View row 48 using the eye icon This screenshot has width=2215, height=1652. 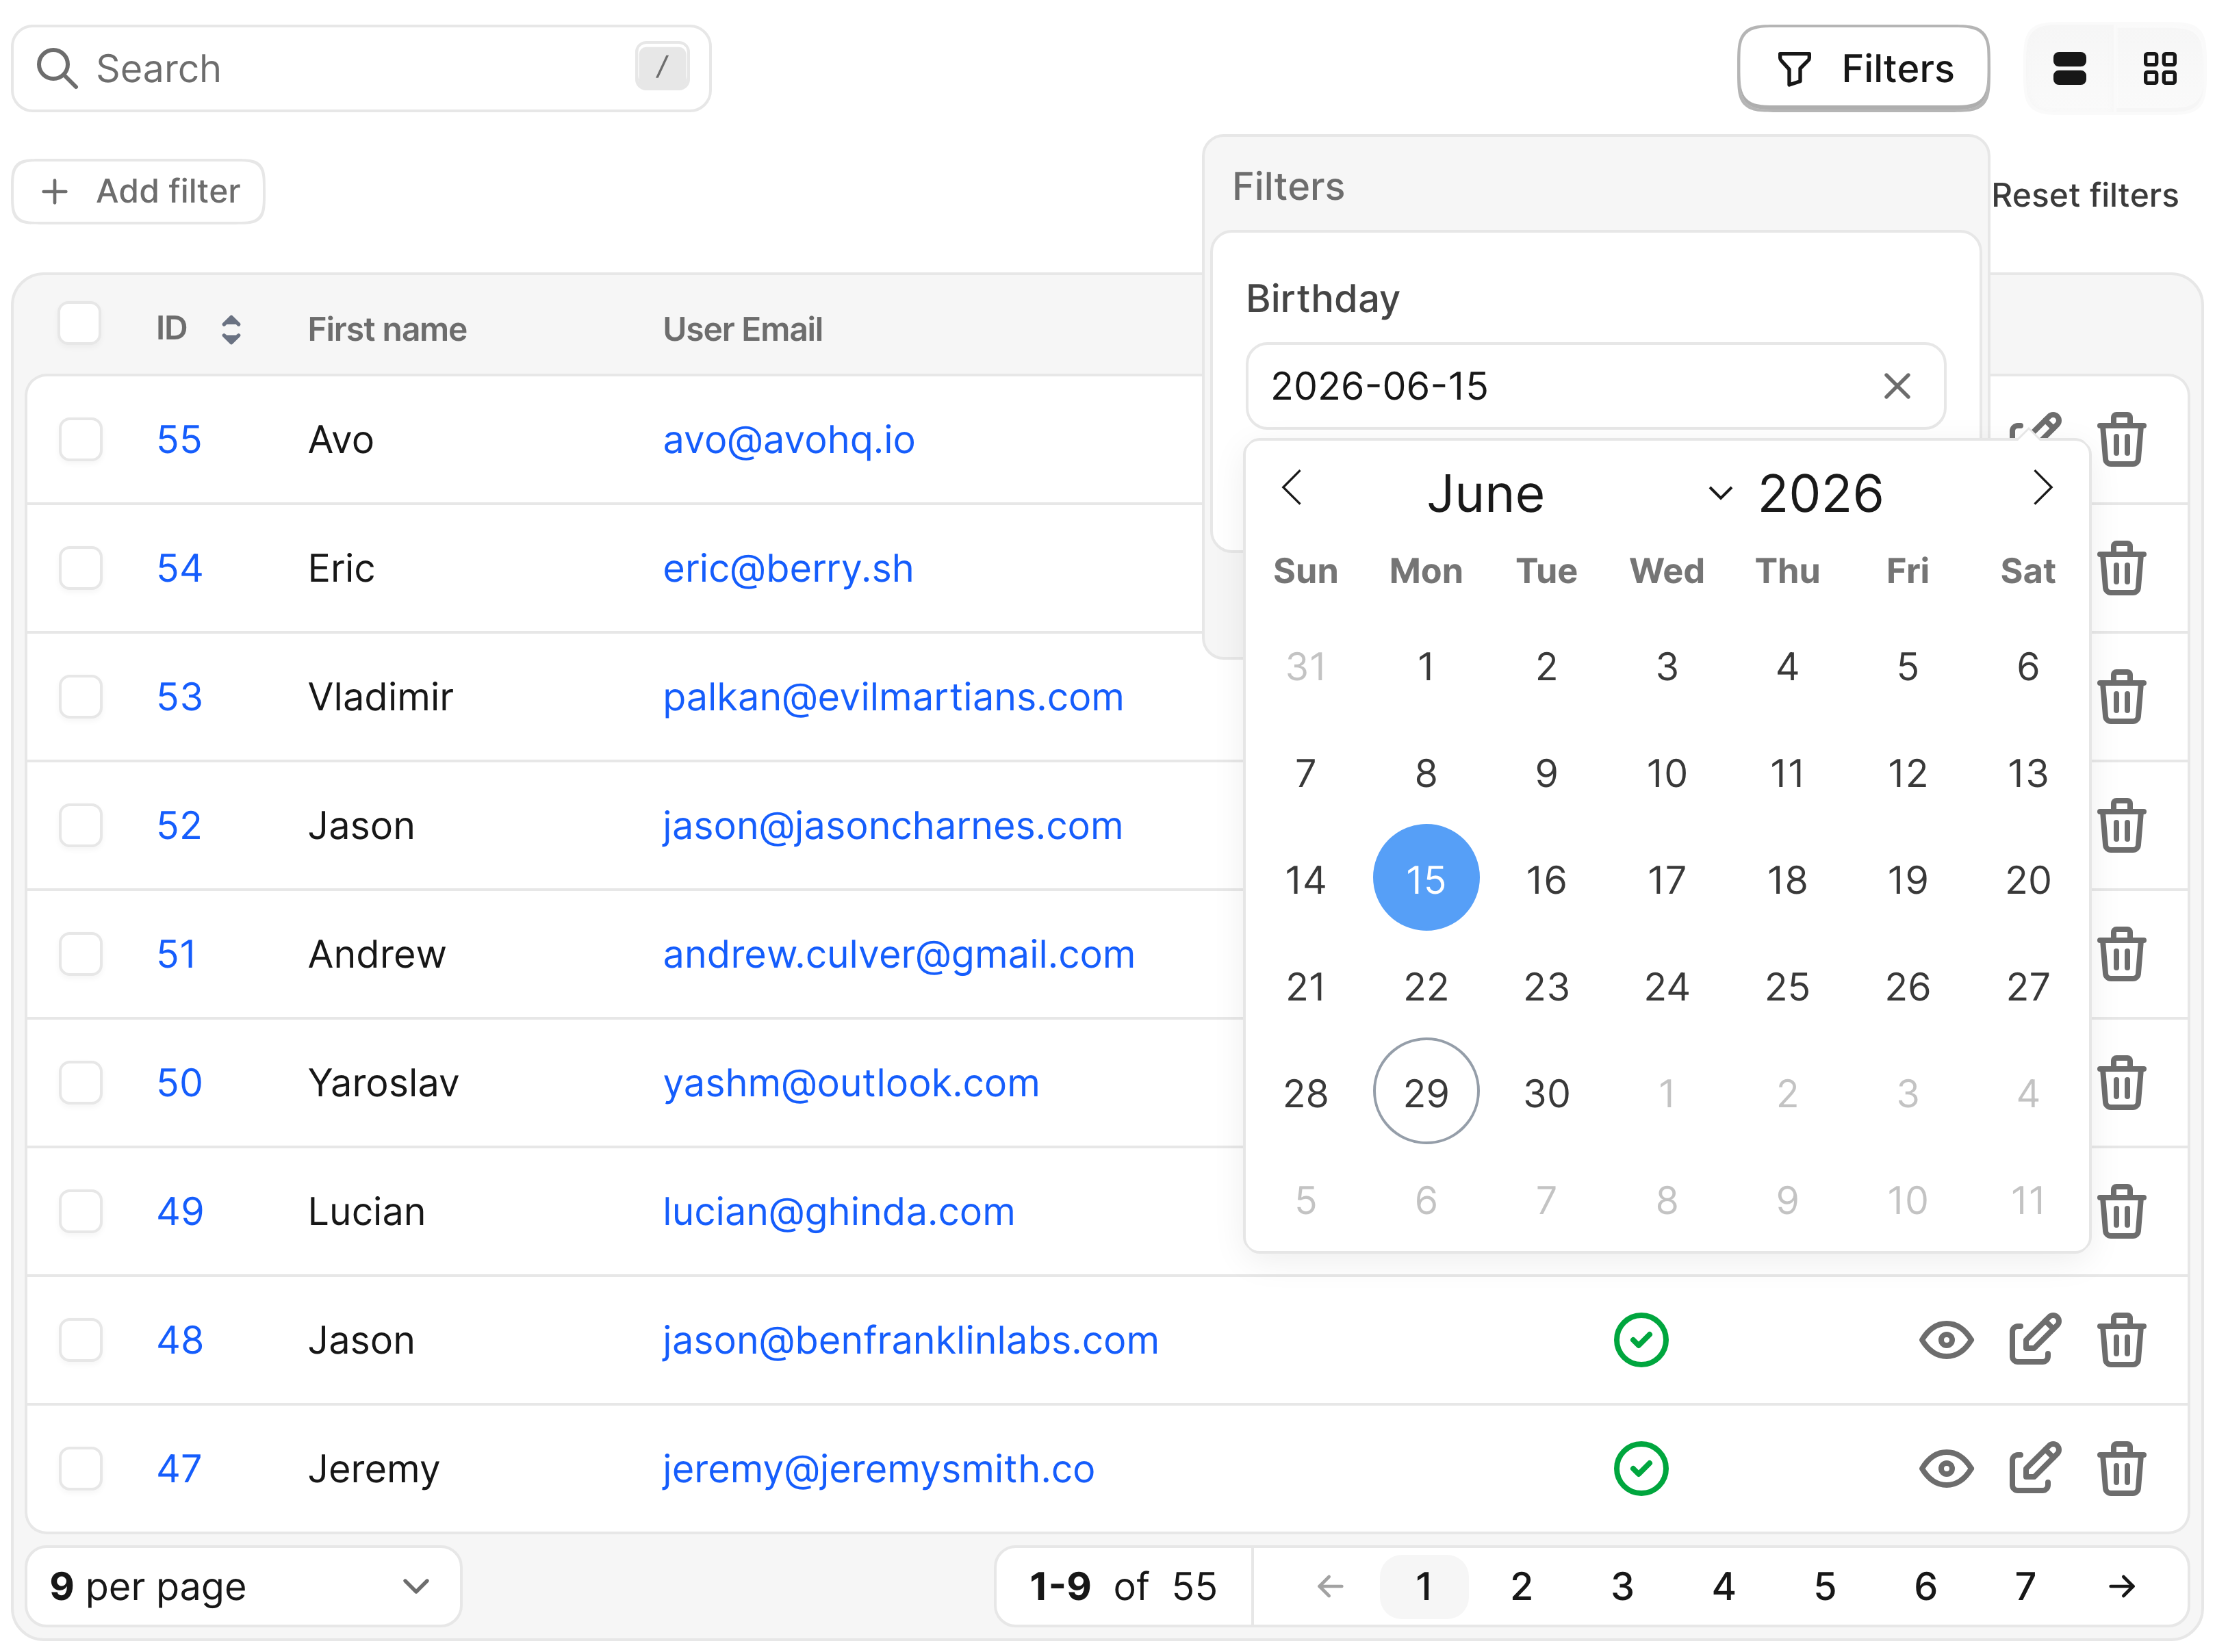pyautogui.click(x=1946, y=1340)
